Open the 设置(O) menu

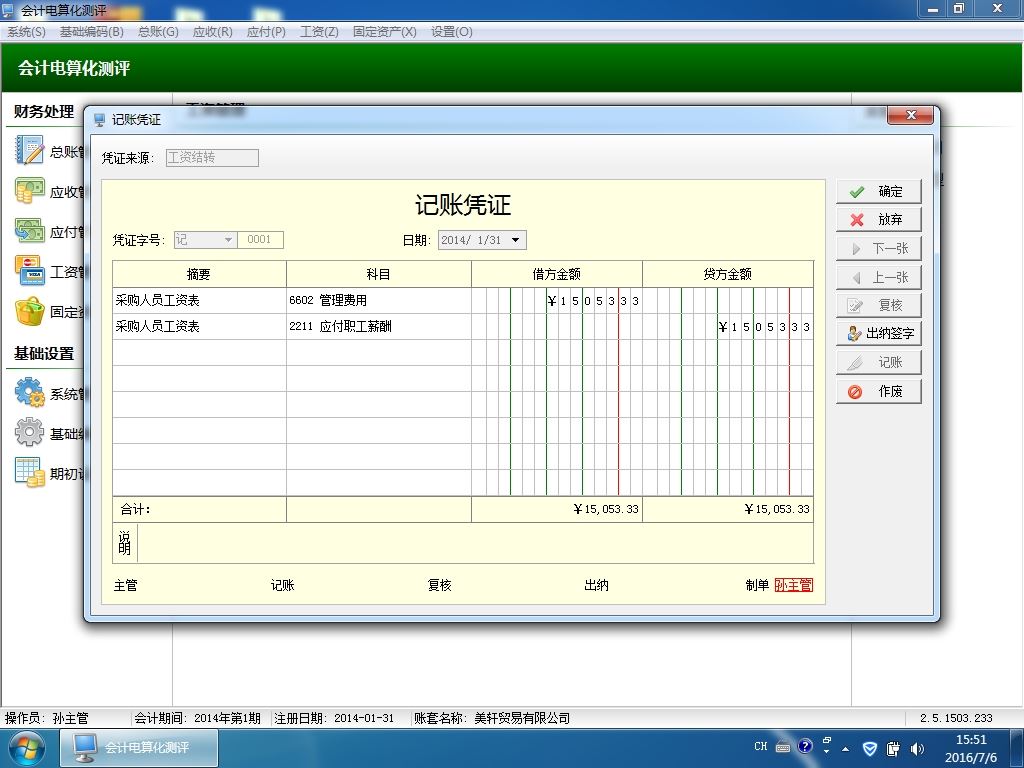pyautogui.click(x=451, y=31)
